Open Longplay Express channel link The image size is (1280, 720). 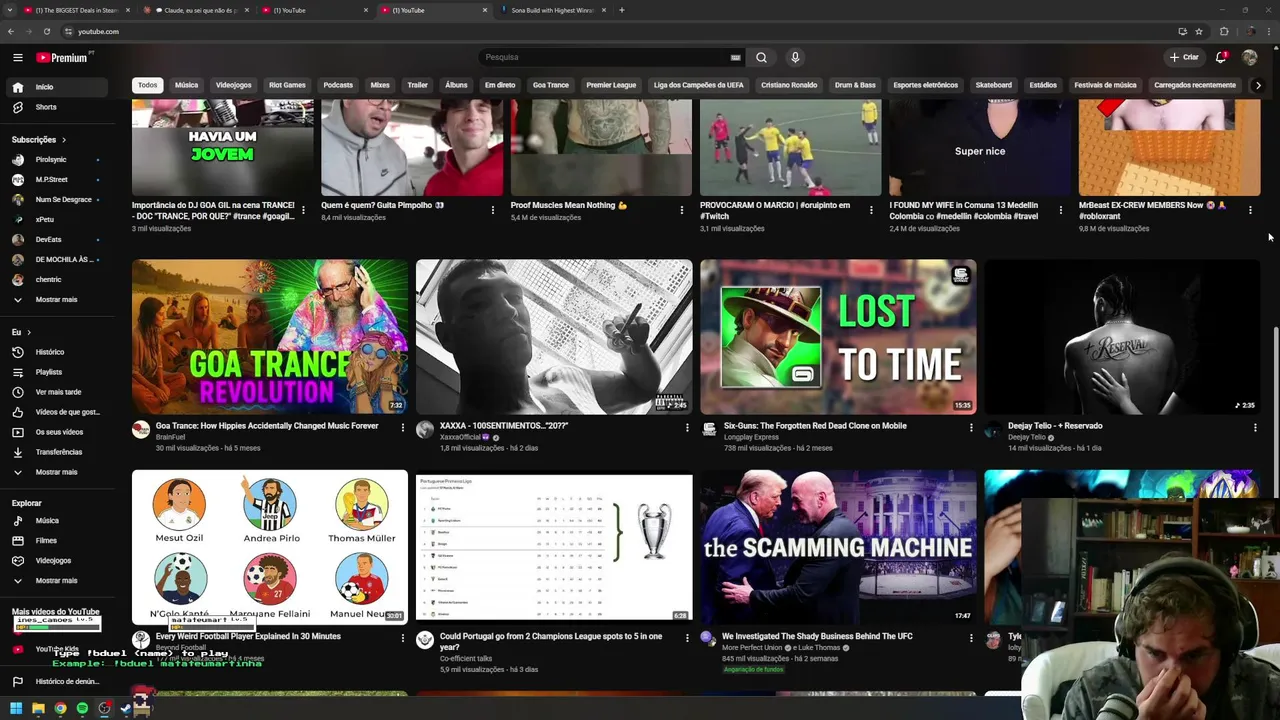[x=750, y=437]
